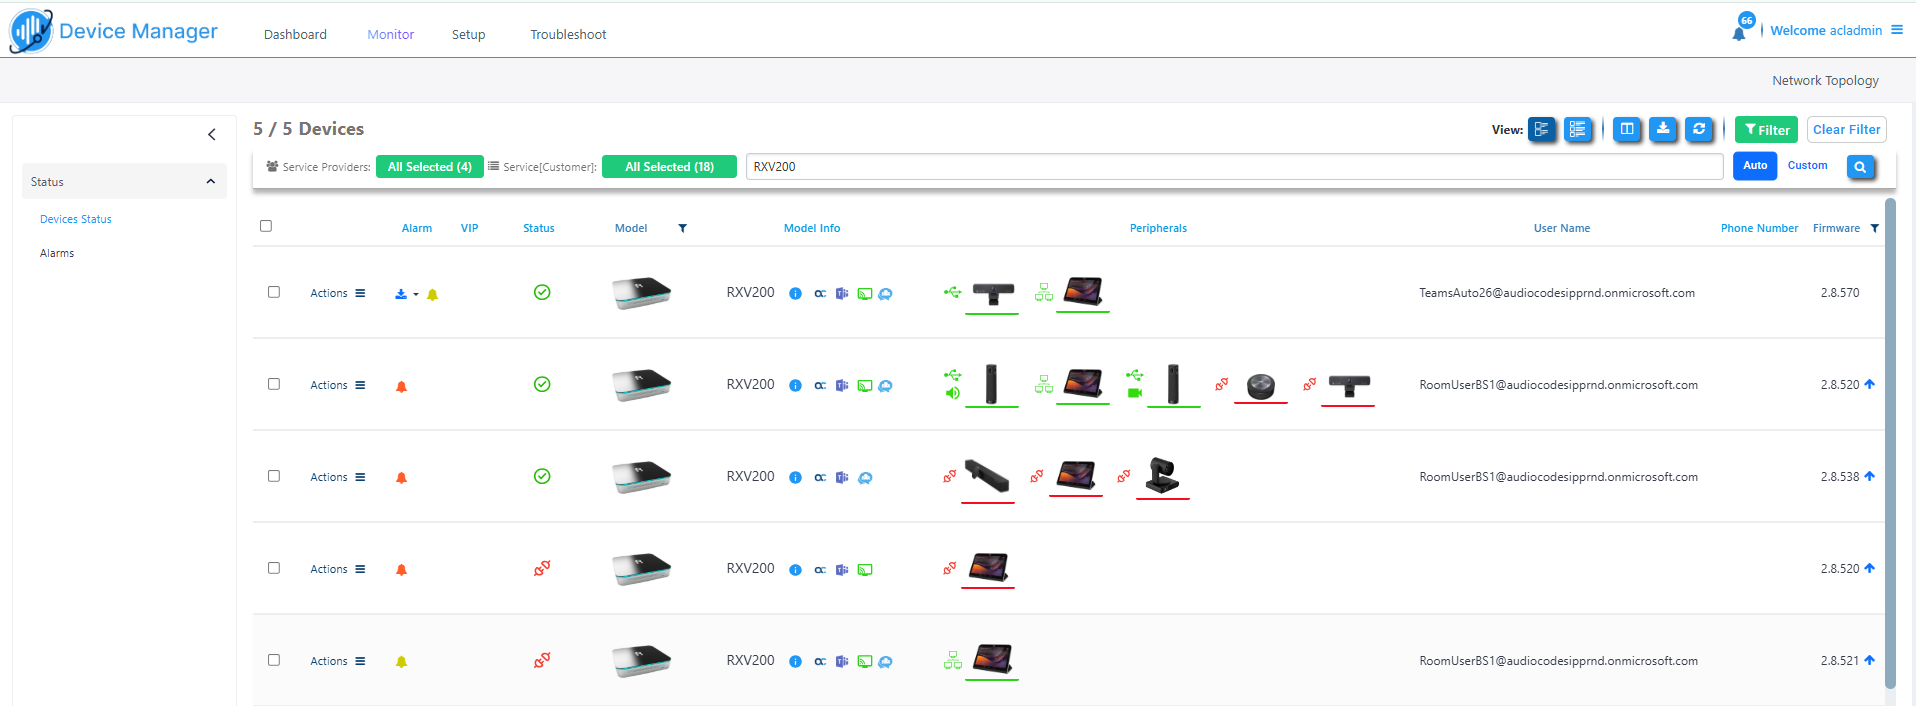The image size is (1916, 706).
Task: Click the firmware upgrade arrow next to 2.8.538
Action: click(x=1869, y=476)
